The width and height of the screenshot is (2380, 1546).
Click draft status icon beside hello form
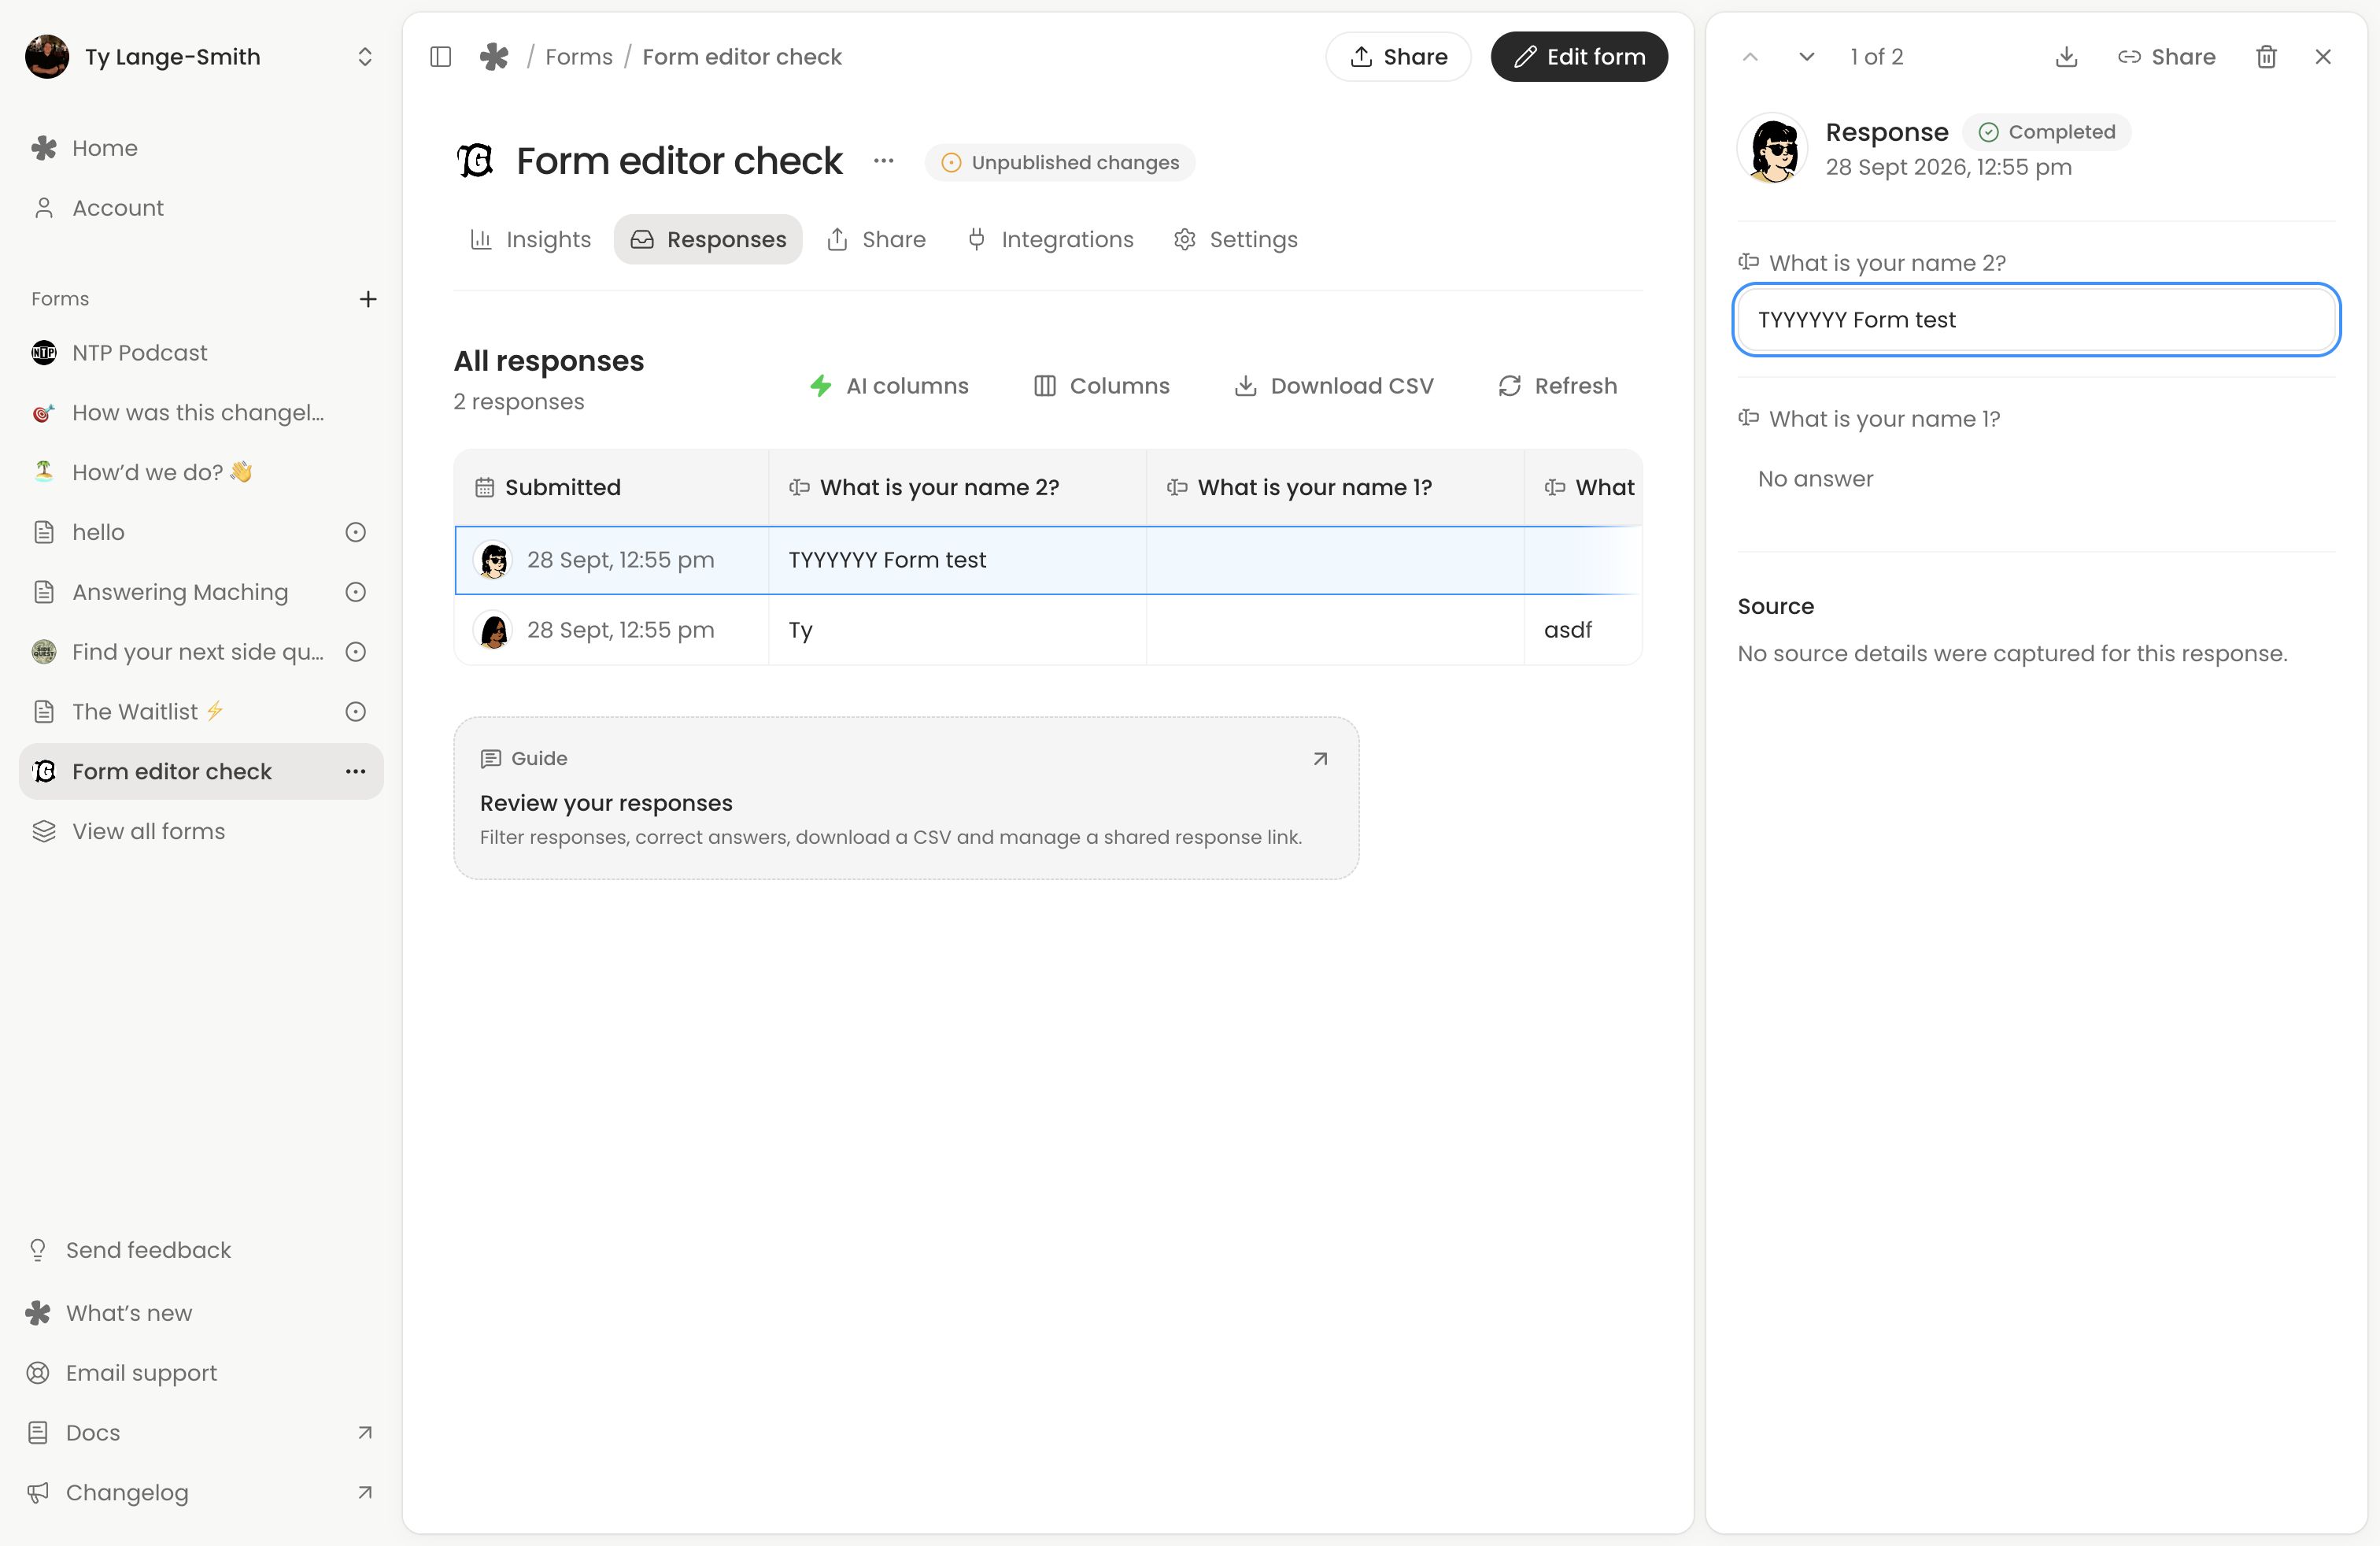pos(355,532)
